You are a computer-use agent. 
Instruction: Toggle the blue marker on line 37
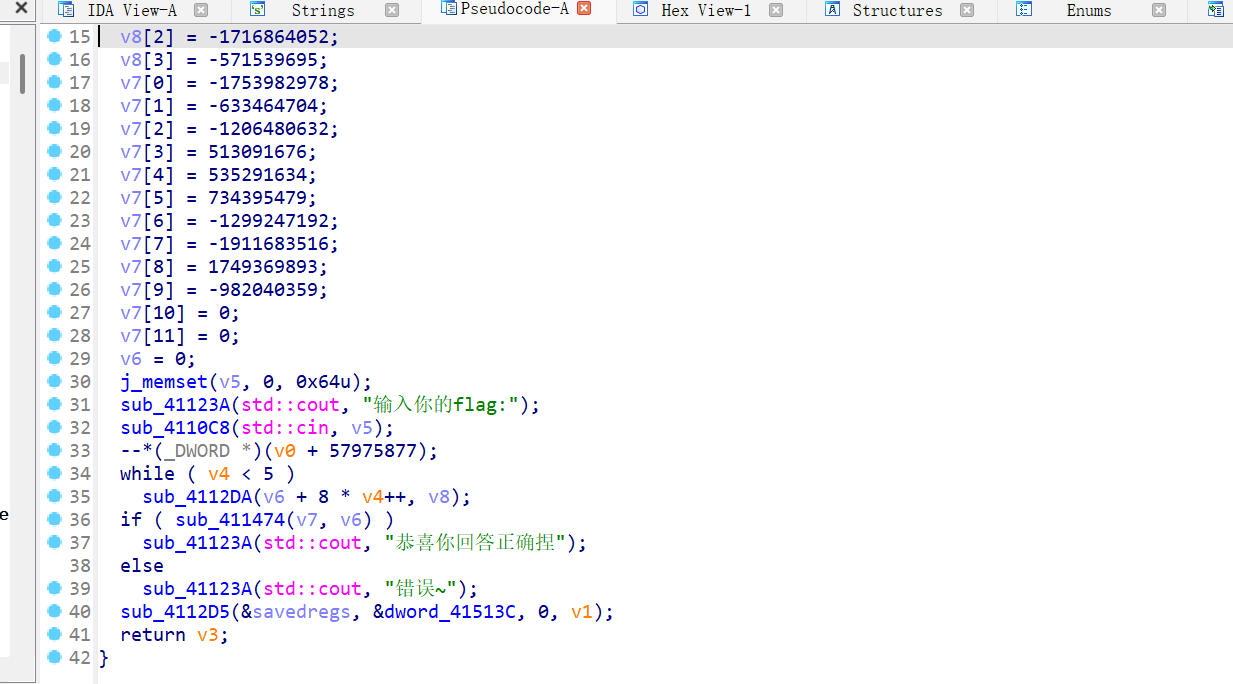54,542
